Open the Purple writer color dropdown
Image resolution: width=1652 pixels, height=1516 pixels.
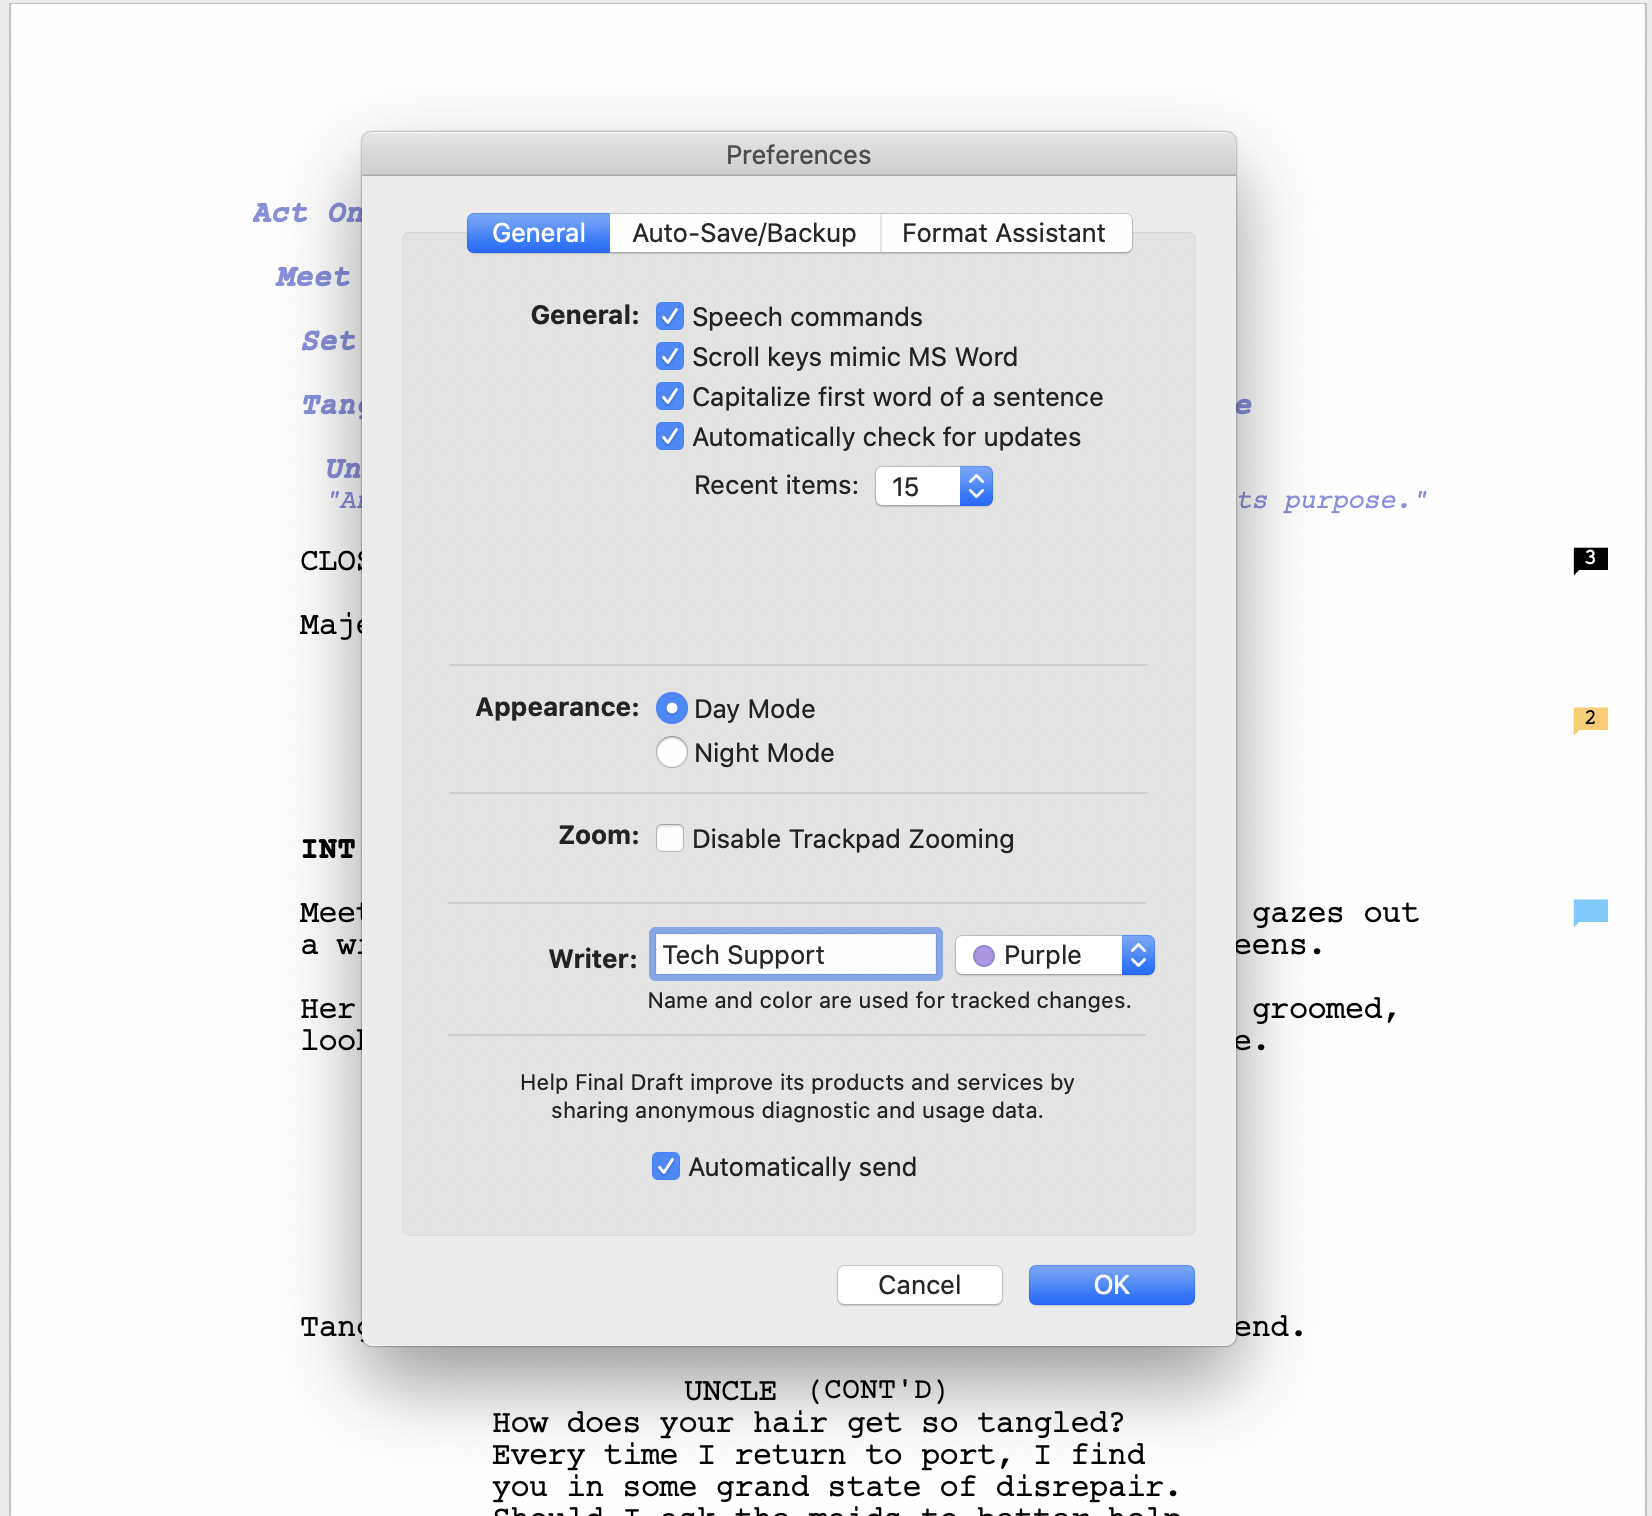point(1137,955)
